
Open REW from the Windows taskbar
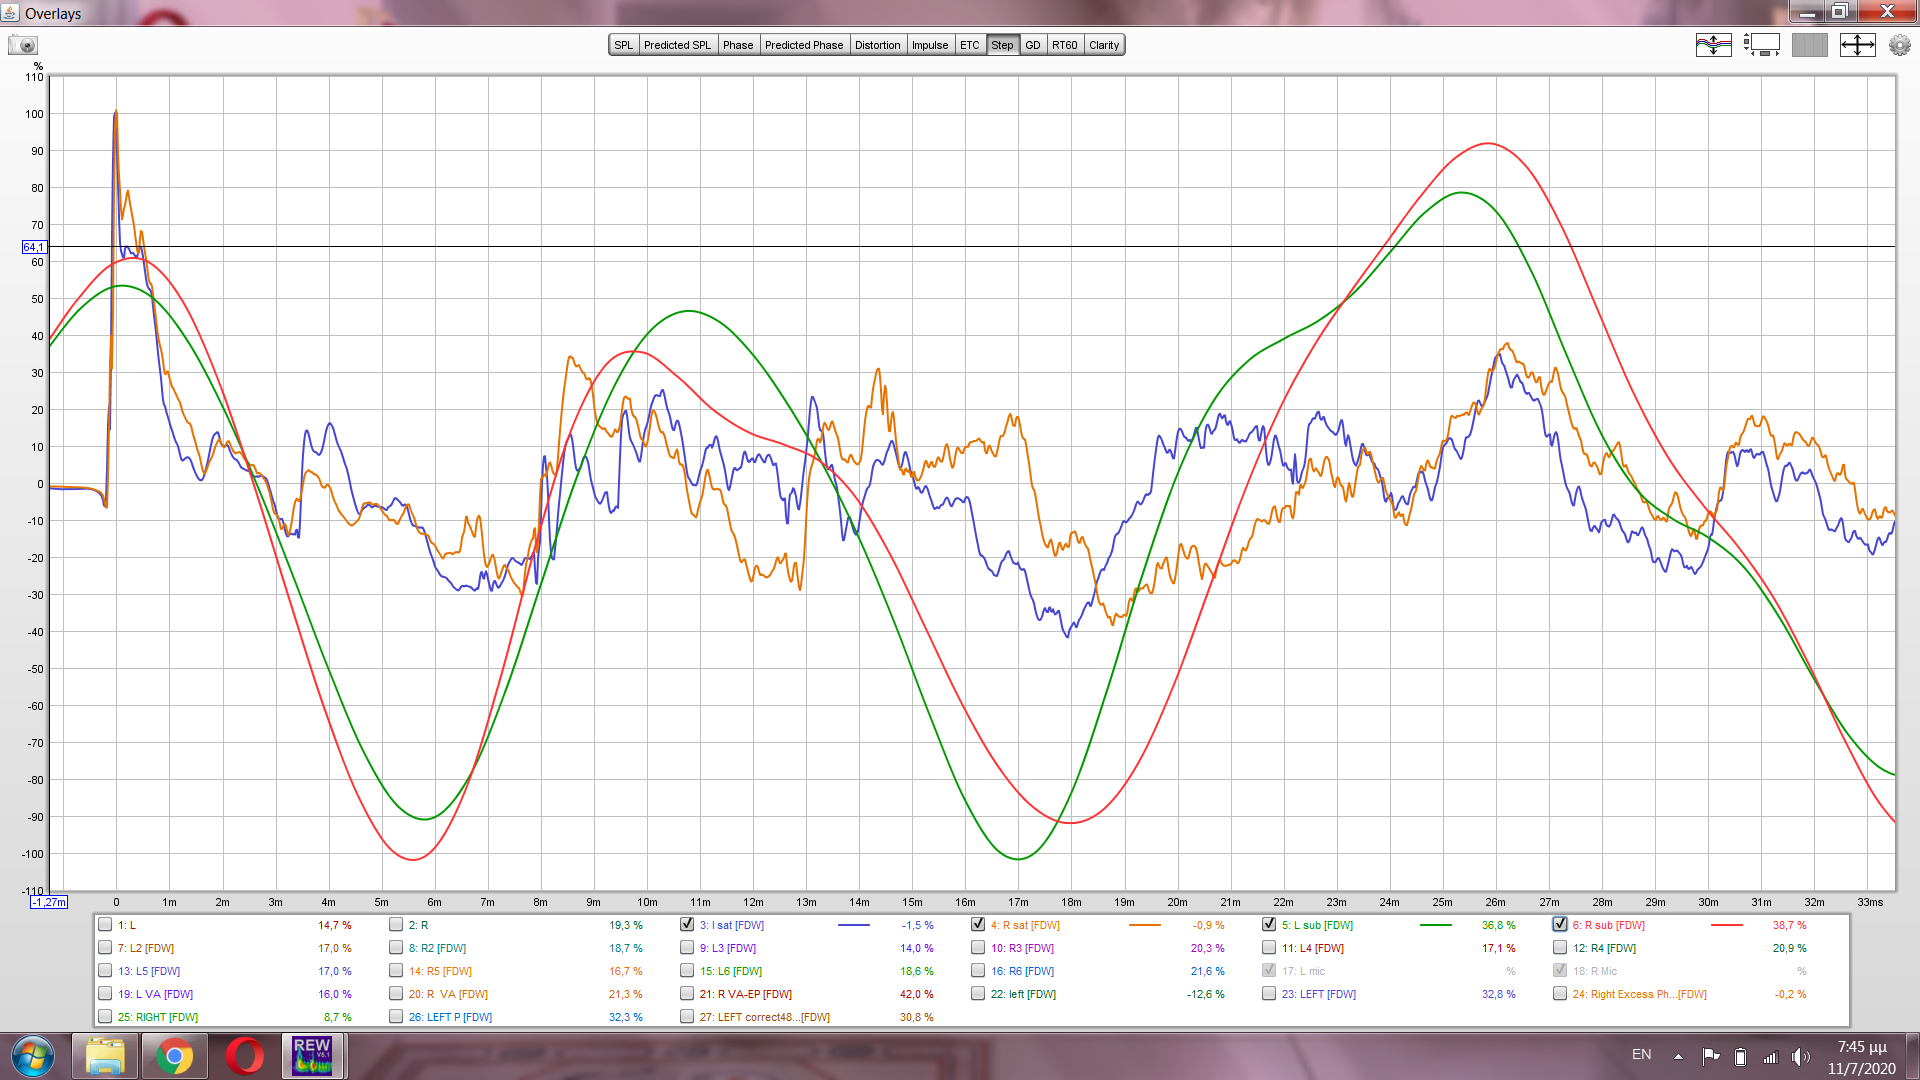[x=312, y=1055]
